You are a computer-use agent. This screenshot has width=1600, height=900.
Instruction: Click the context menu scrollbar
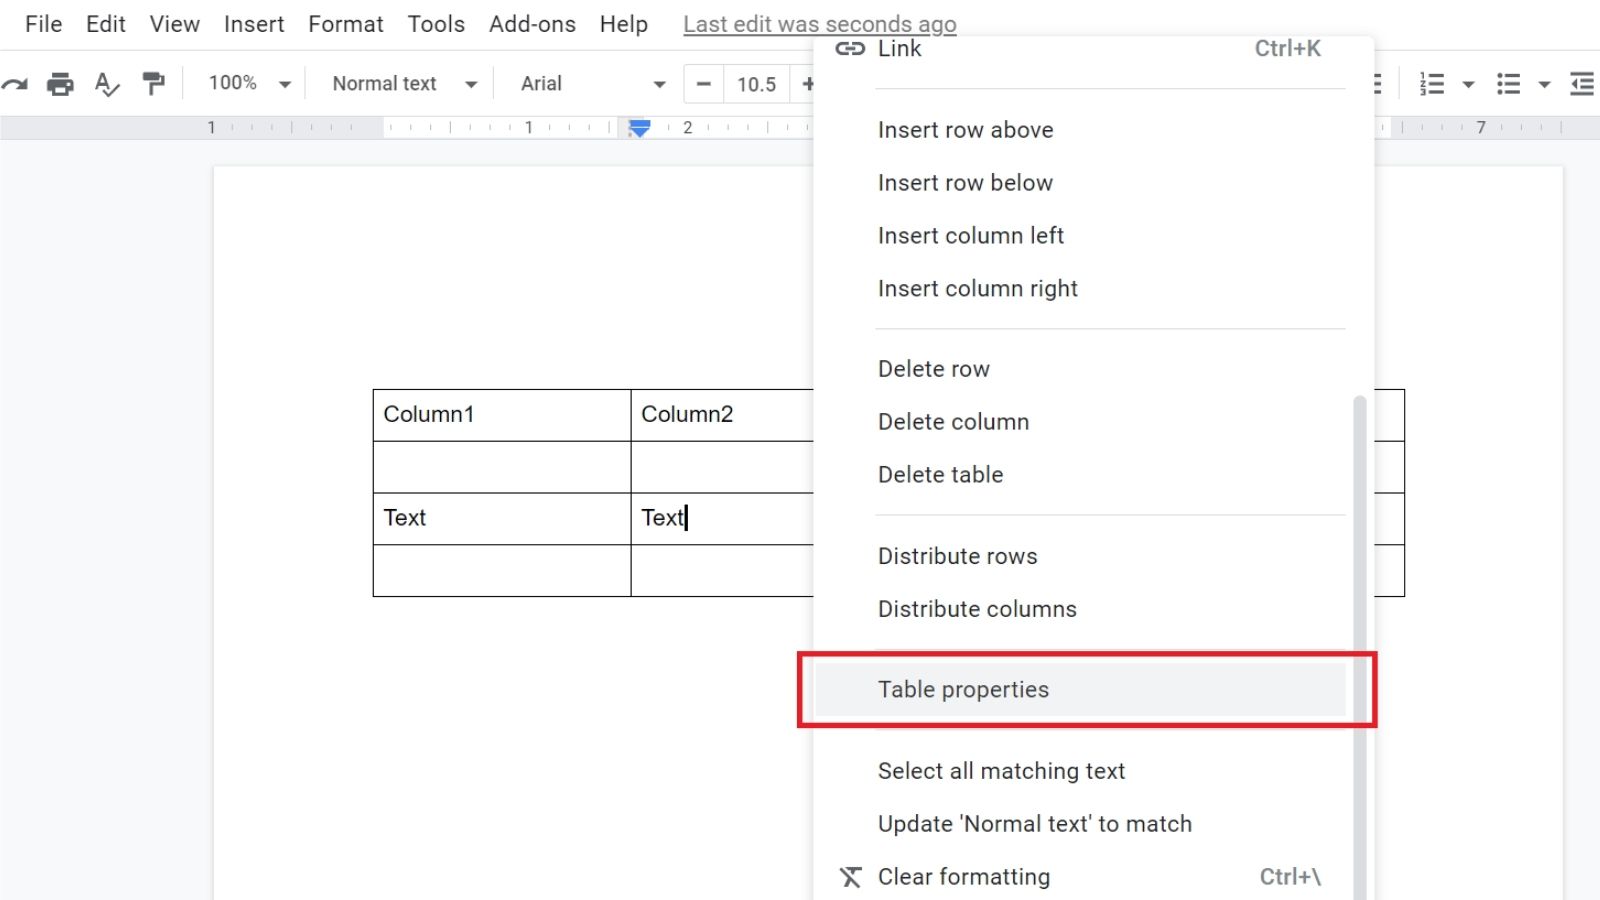click(1359, 648)
